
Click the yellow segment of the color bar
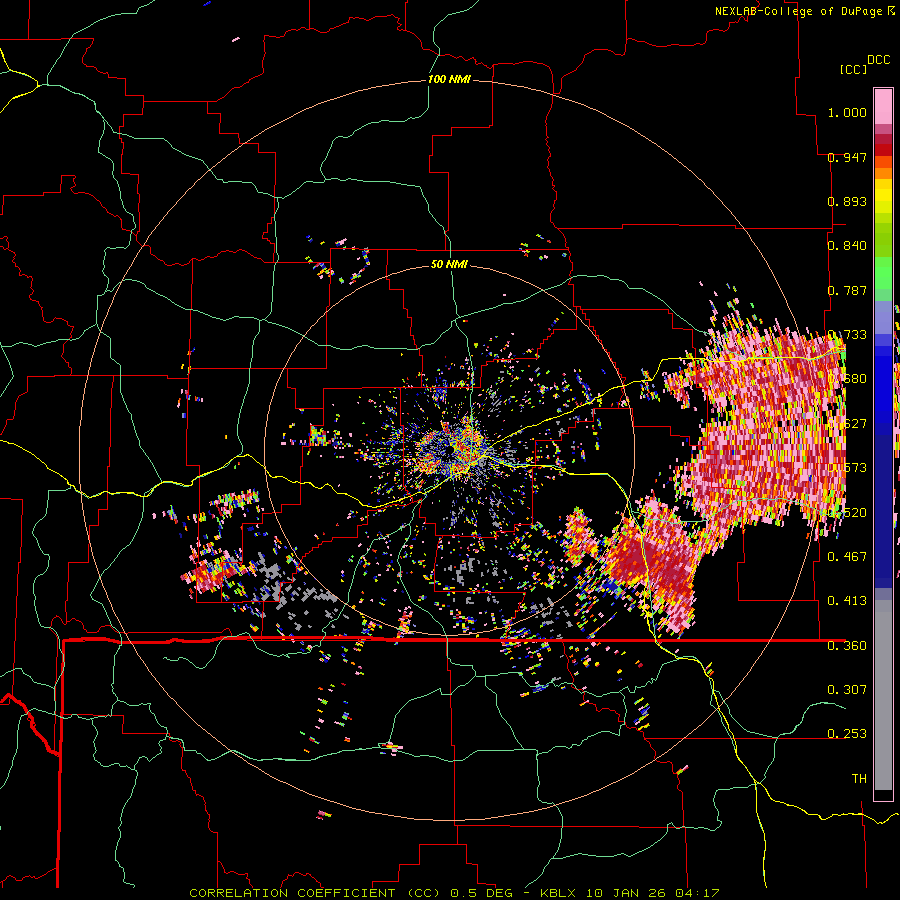click(883, 197)
